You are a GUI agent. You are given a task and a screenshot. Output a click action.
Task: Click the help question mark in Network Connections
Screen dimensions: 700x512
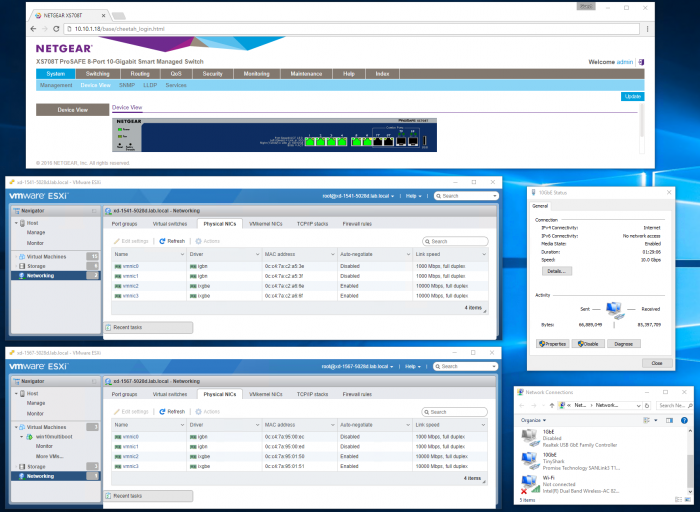click(684, 420)
